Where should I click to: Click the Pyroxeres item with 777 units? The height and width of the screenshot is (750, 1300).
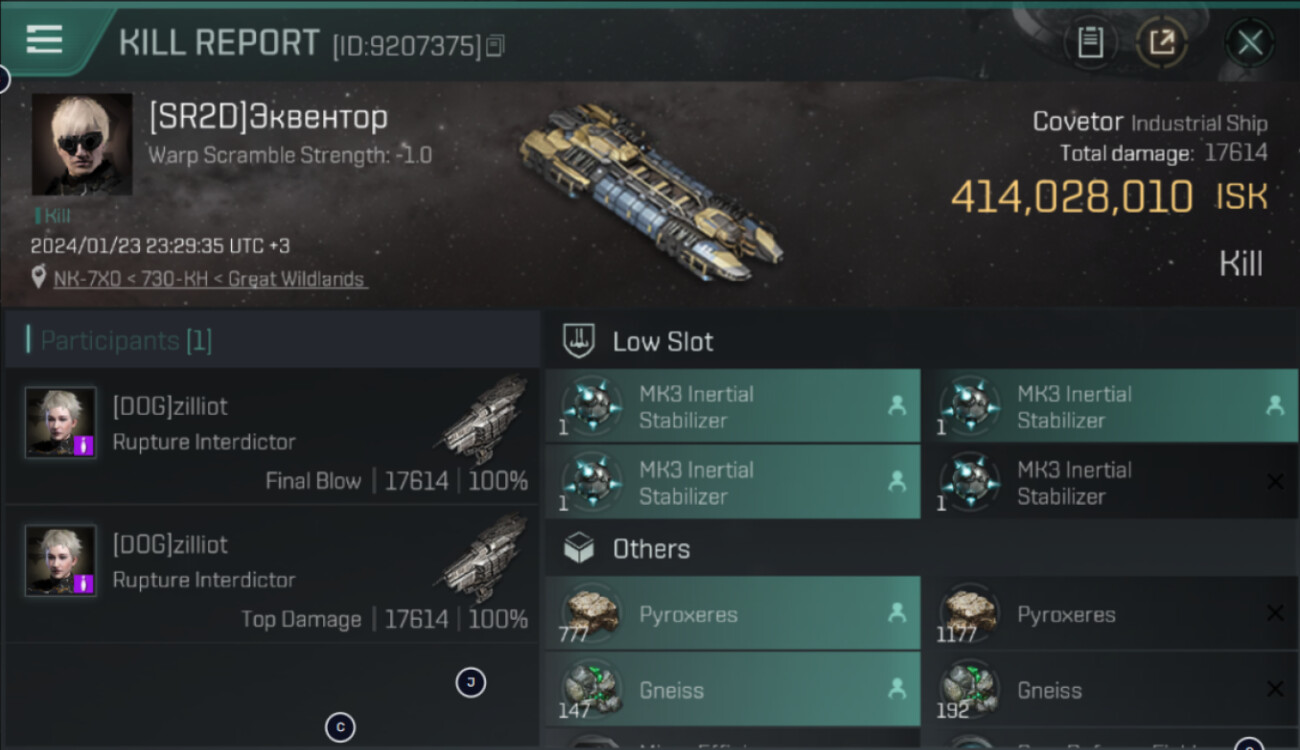732,615
